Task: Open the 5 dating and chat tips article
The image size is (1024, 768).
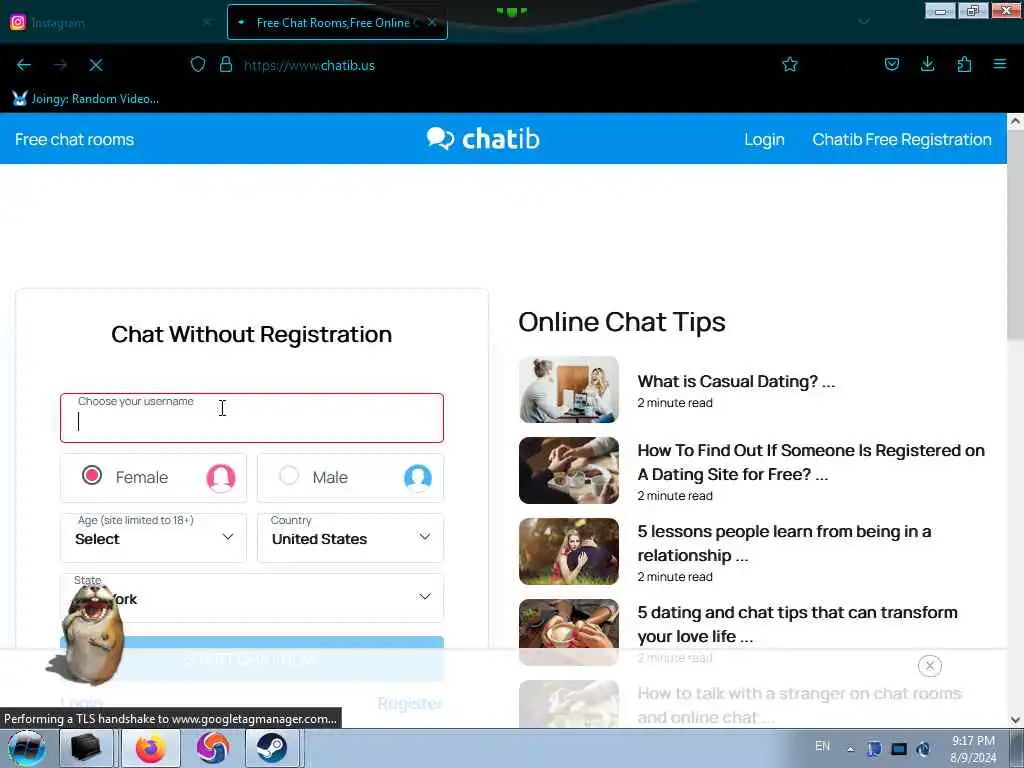Action: point(797,624)
